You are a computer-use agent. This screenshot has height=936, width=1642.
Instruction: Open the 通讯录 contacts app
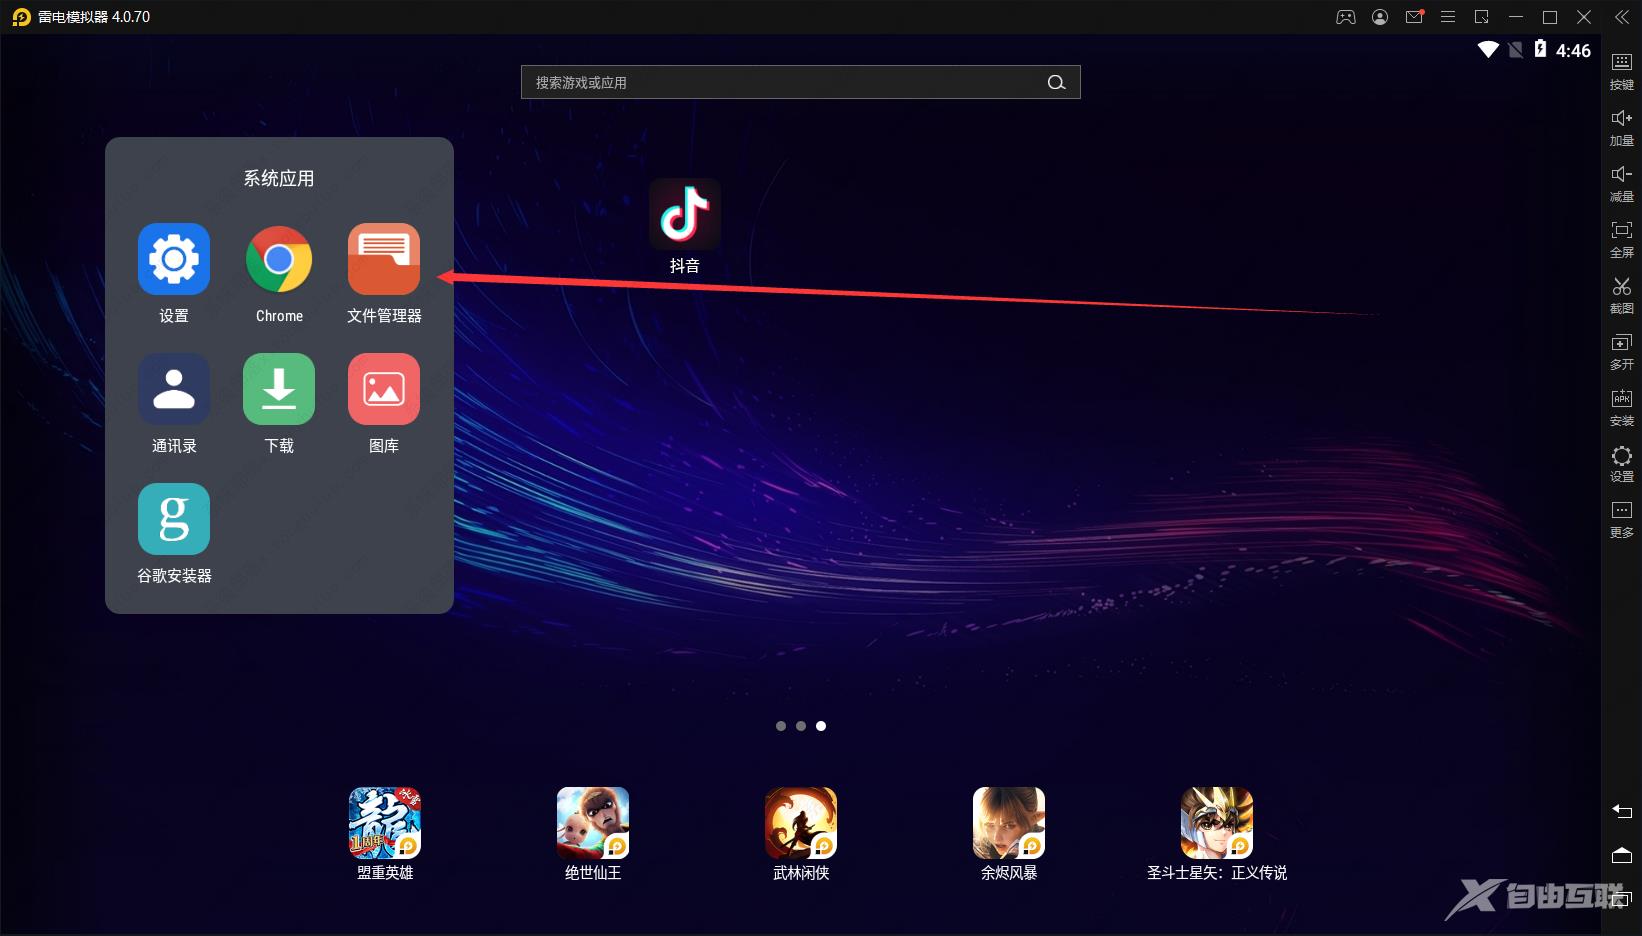174,389
